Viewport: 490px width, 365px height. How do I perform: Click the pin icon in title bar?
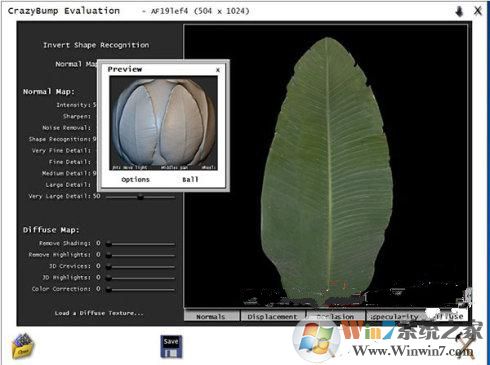click(459, 11)
